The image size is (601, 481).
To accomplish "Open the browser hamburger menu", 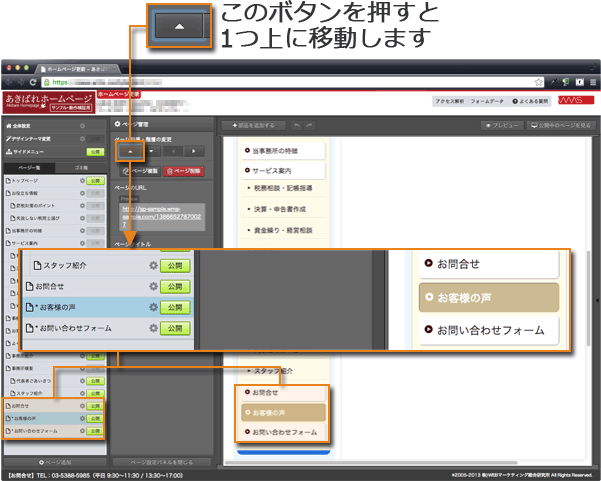I will click(x=593, y=81).
